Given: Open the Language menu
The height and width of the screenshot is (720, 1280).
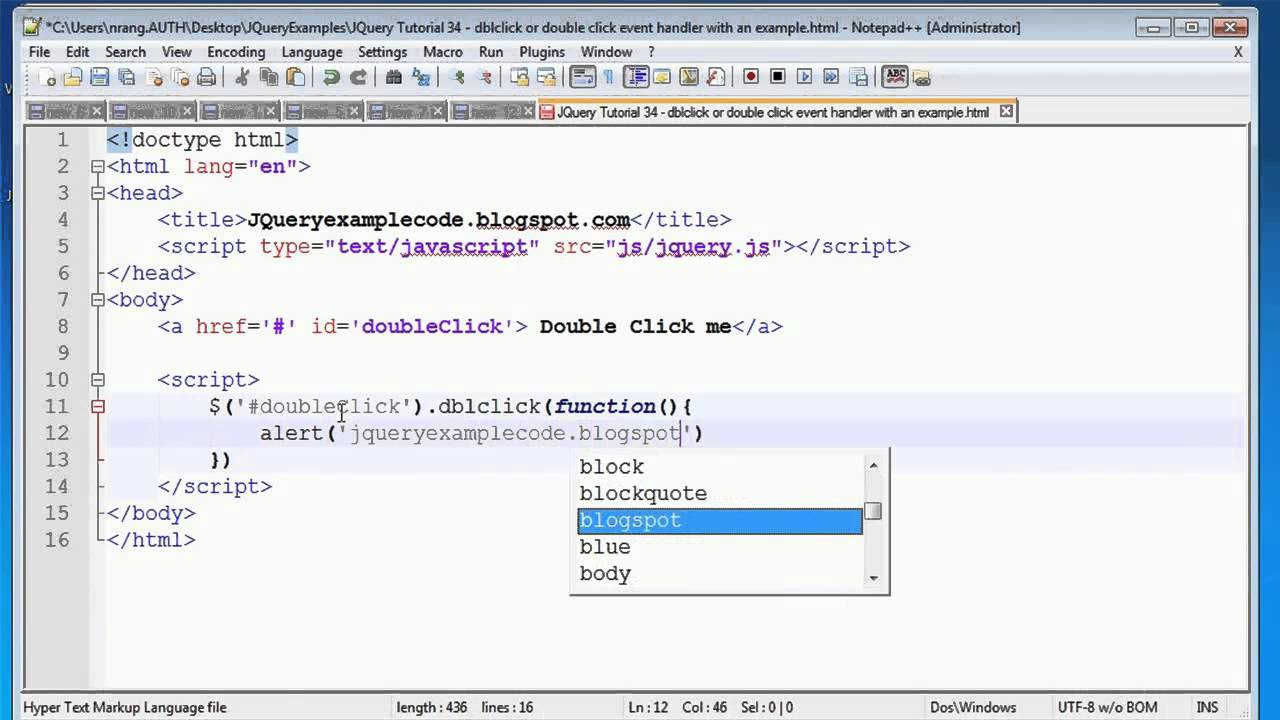Looking at the screenshot, I should 312,52.
